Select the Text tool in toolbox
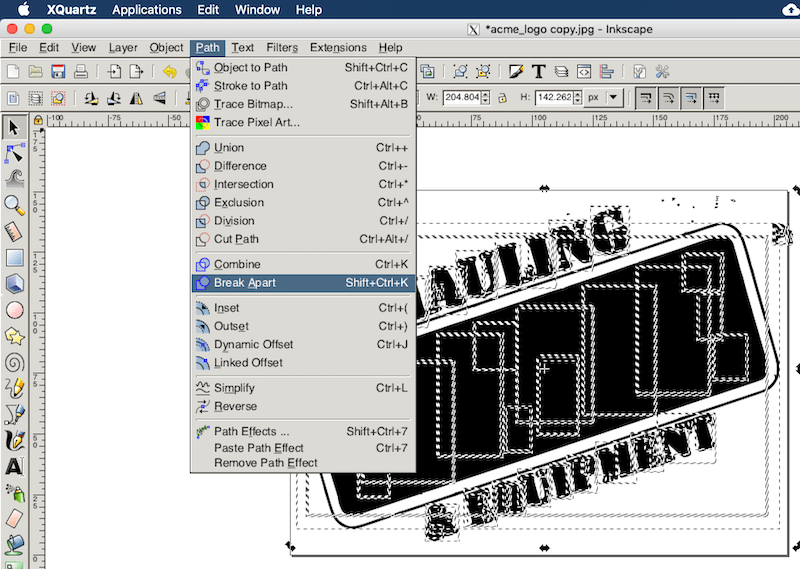 pyautogui.click(x=14, y=466)
